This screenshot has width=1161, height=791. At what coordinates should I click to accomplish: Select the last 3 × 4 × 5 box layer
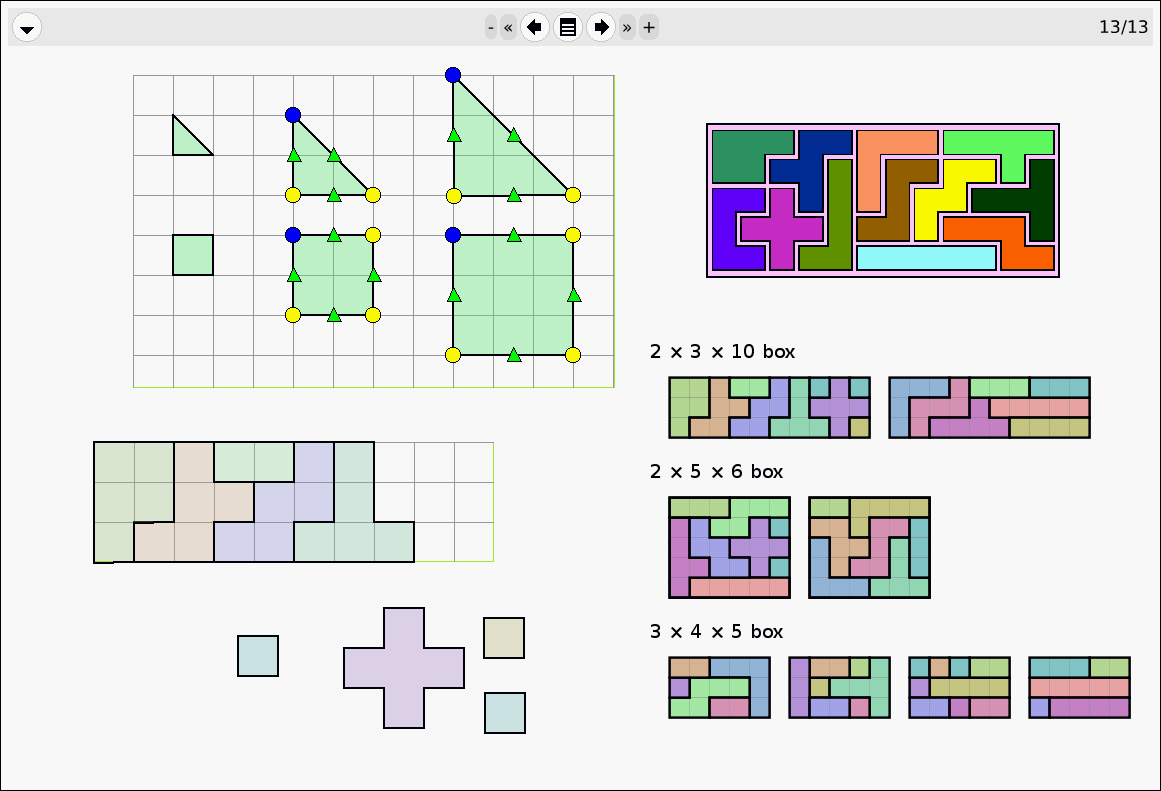pos(1079,687)
